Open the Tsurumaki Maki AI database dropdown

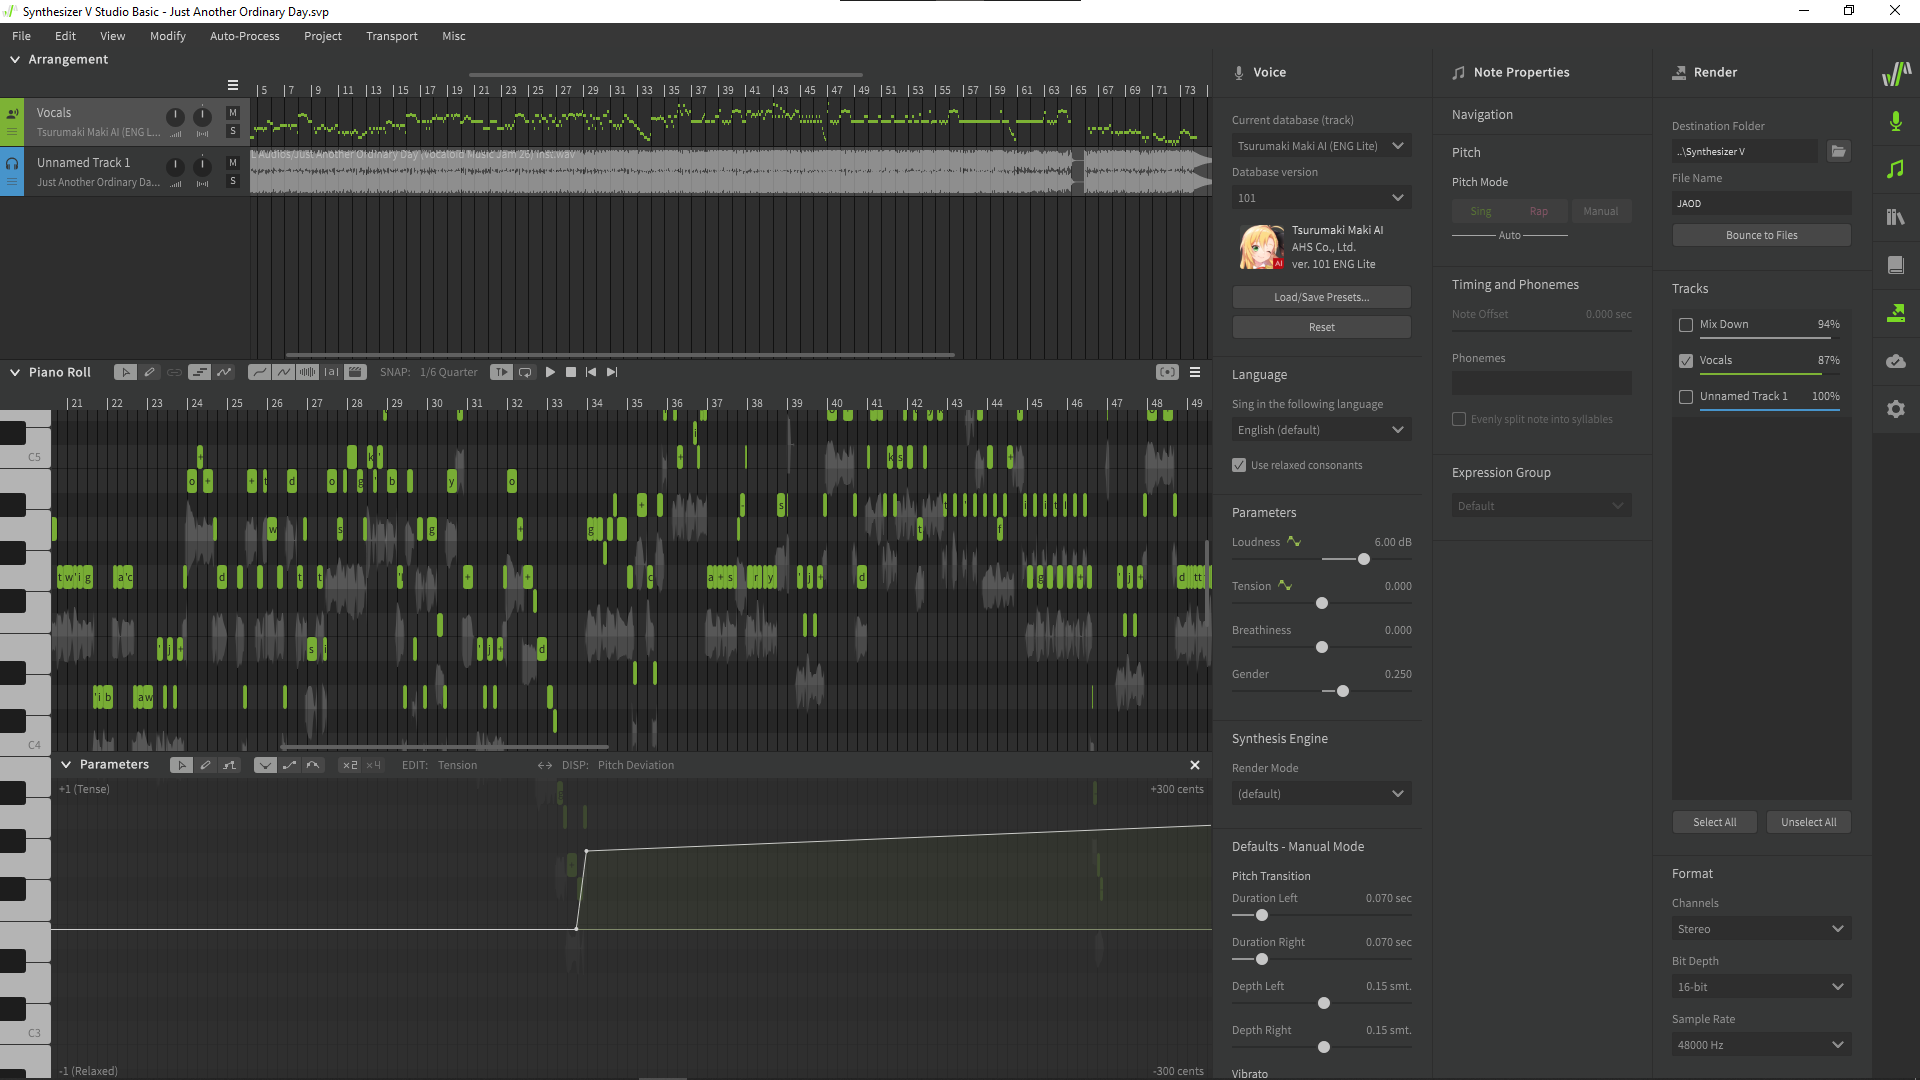point(1321,146)
